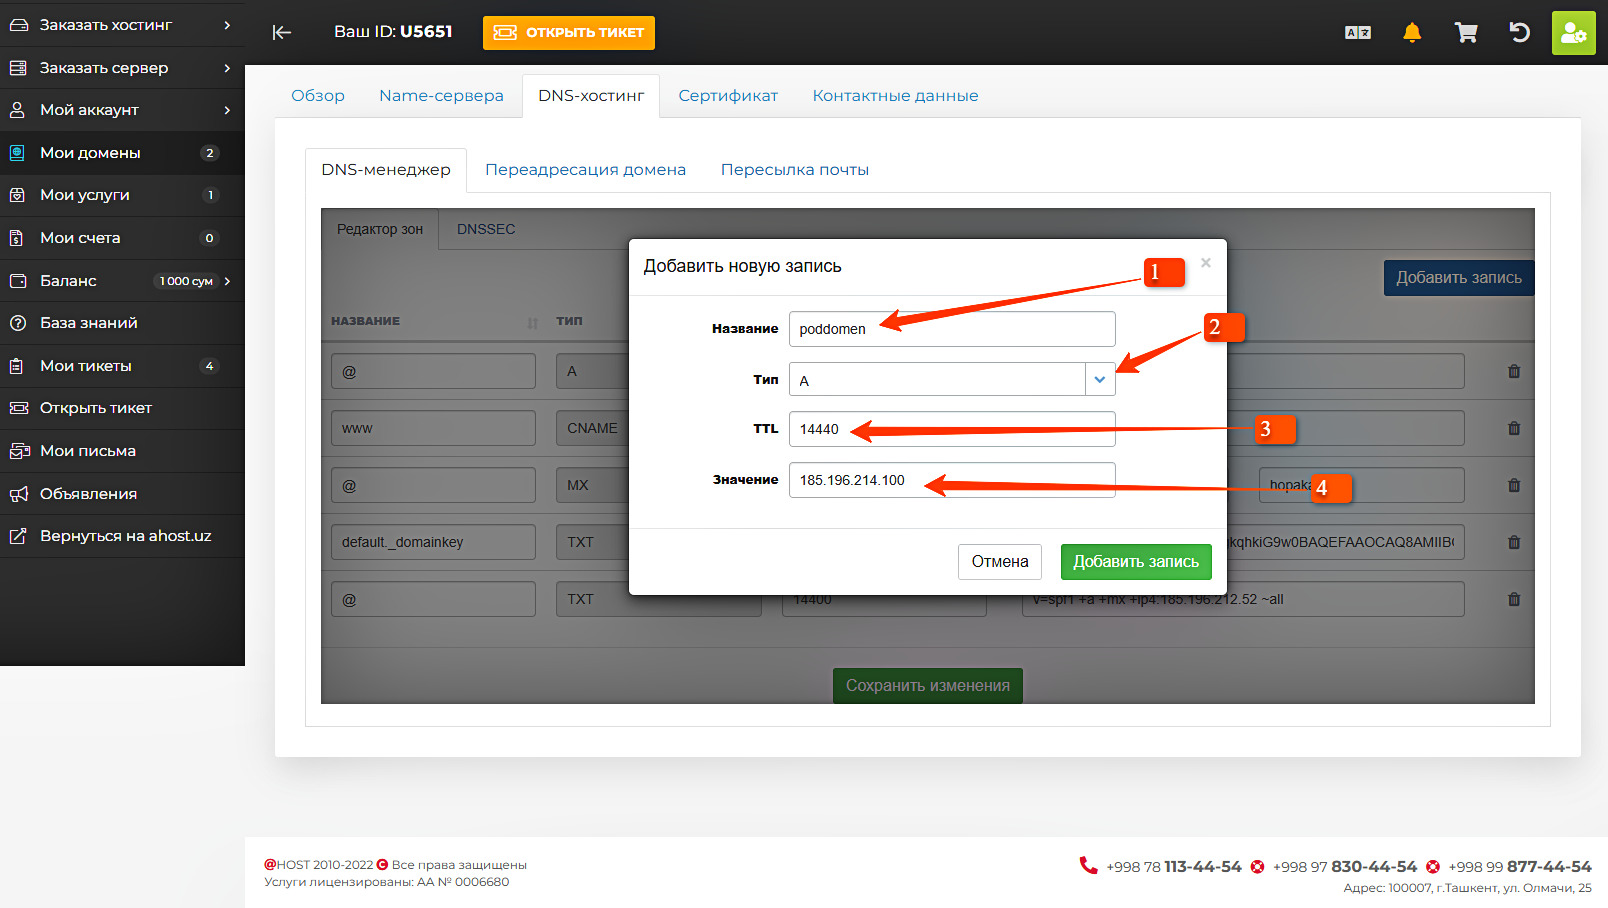
Task: Click the refresh arrow icon in header
Action: tap(1519, 33)
